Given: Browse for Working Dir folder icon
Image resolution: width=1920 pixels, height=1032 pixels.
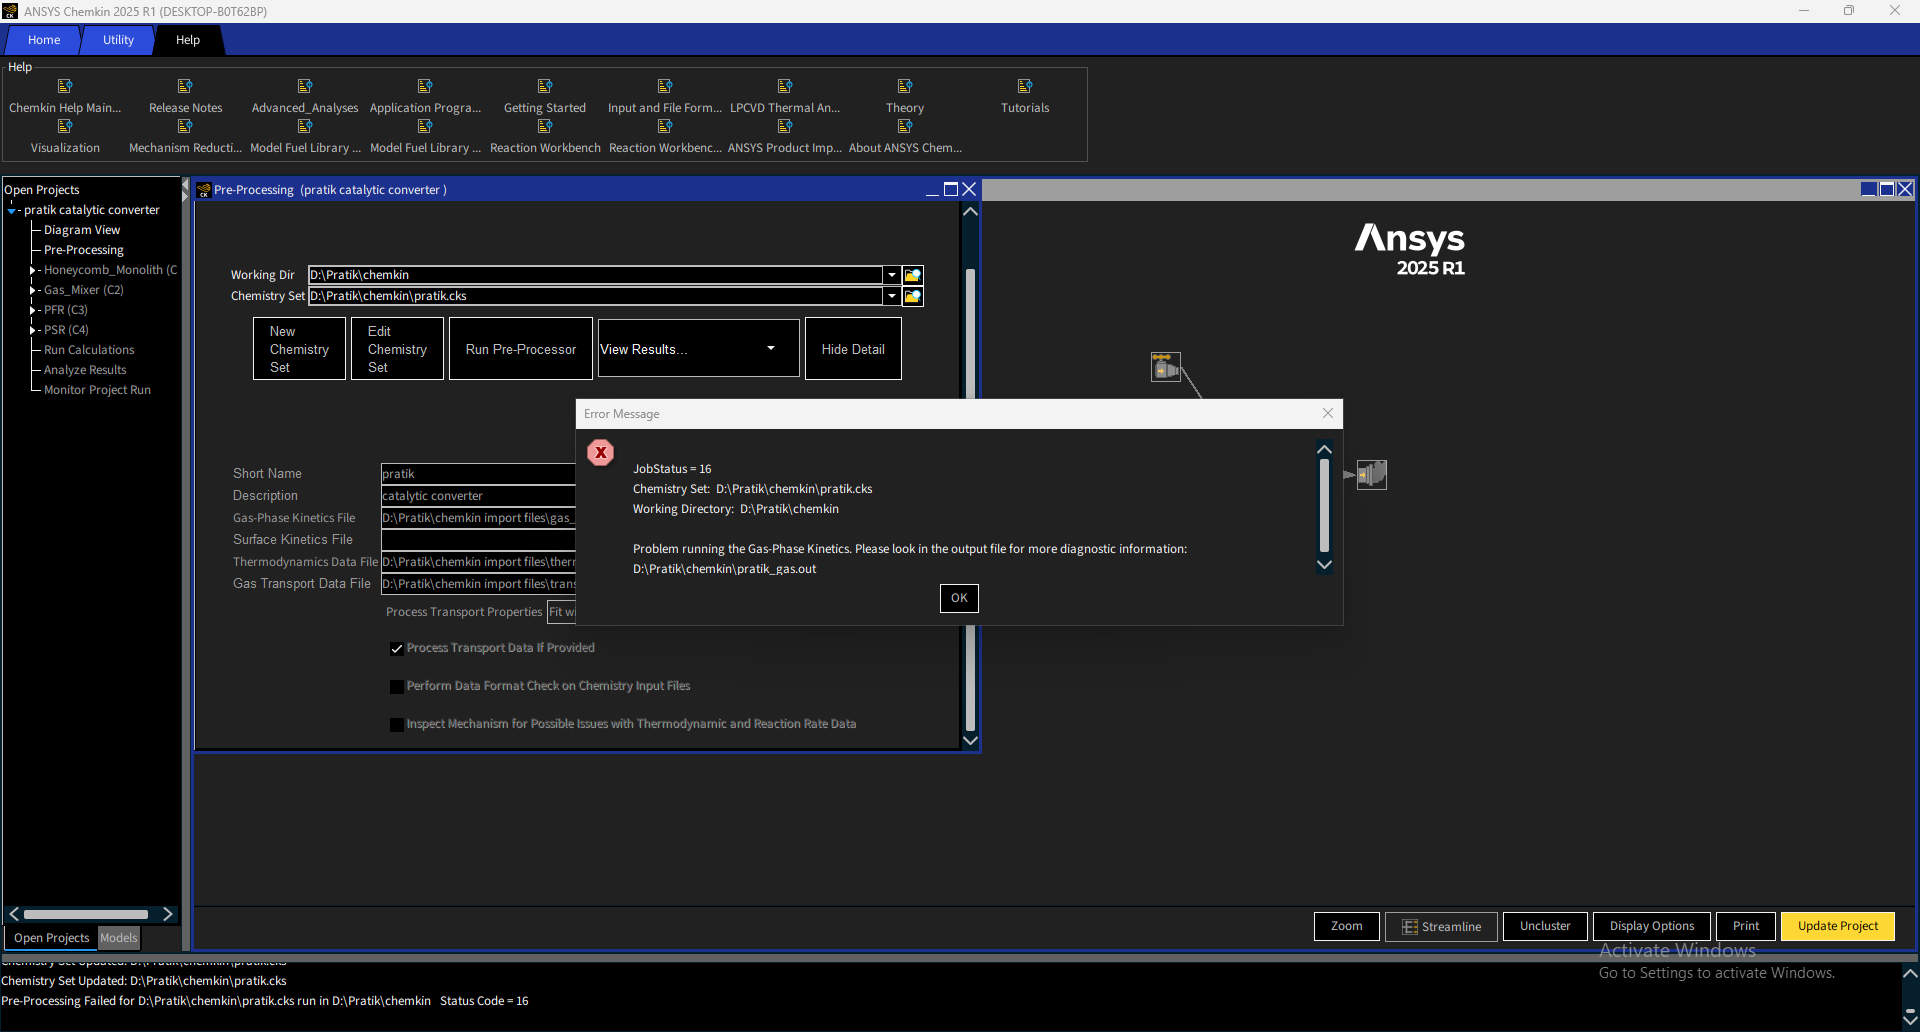Looking at the screenshot, I should click(x=912, y=275).
